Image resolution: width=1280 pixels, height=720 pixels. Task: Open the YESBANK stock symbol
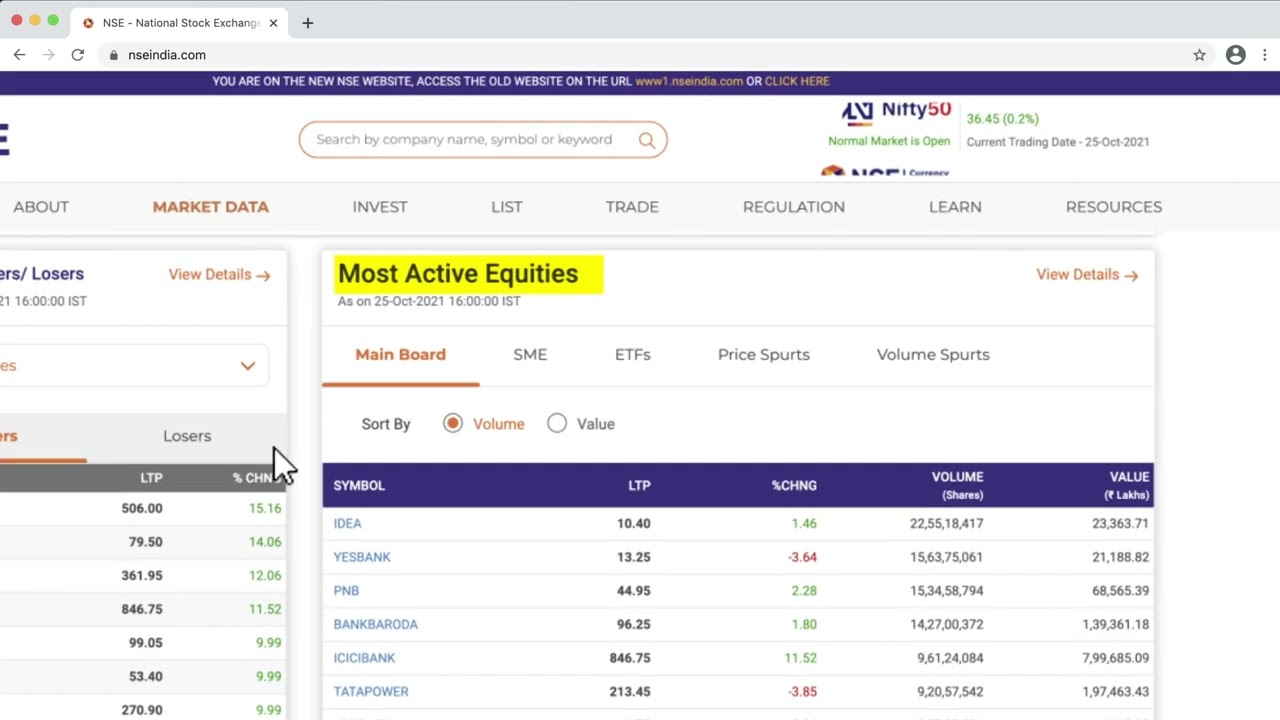click(x=362, y=557)
